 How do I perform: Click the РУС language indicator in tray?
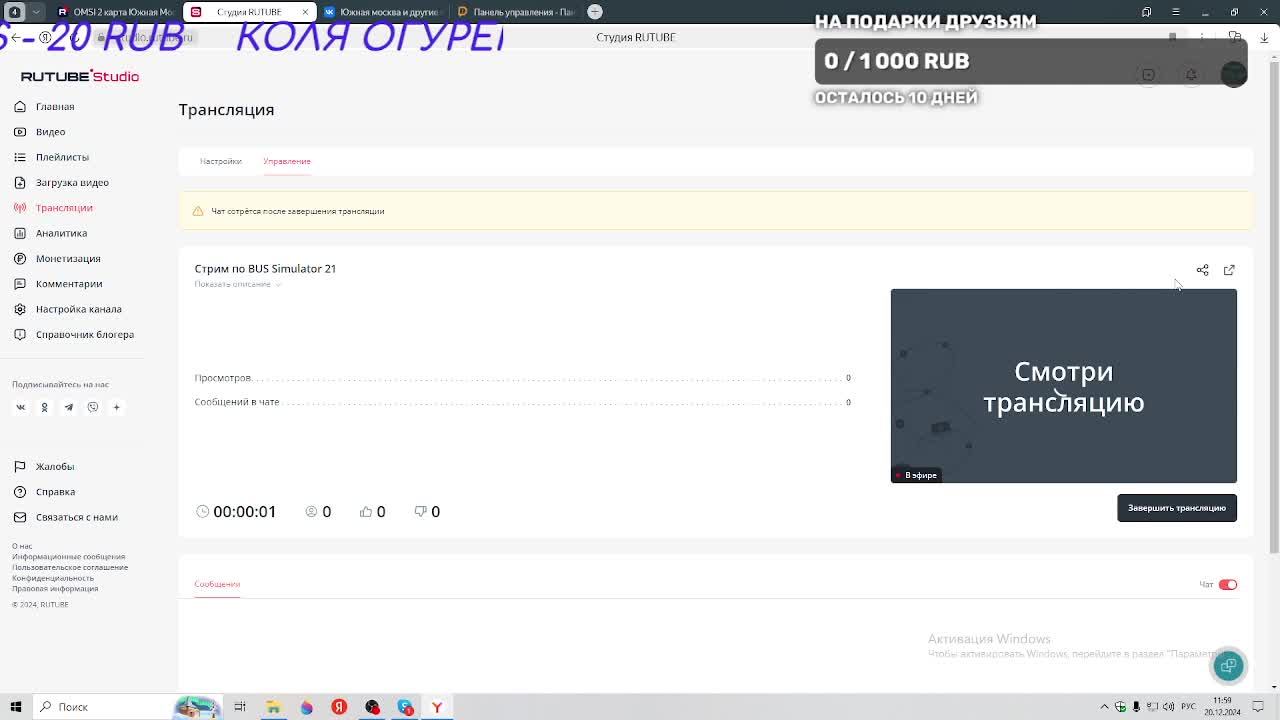[1189, 707]
